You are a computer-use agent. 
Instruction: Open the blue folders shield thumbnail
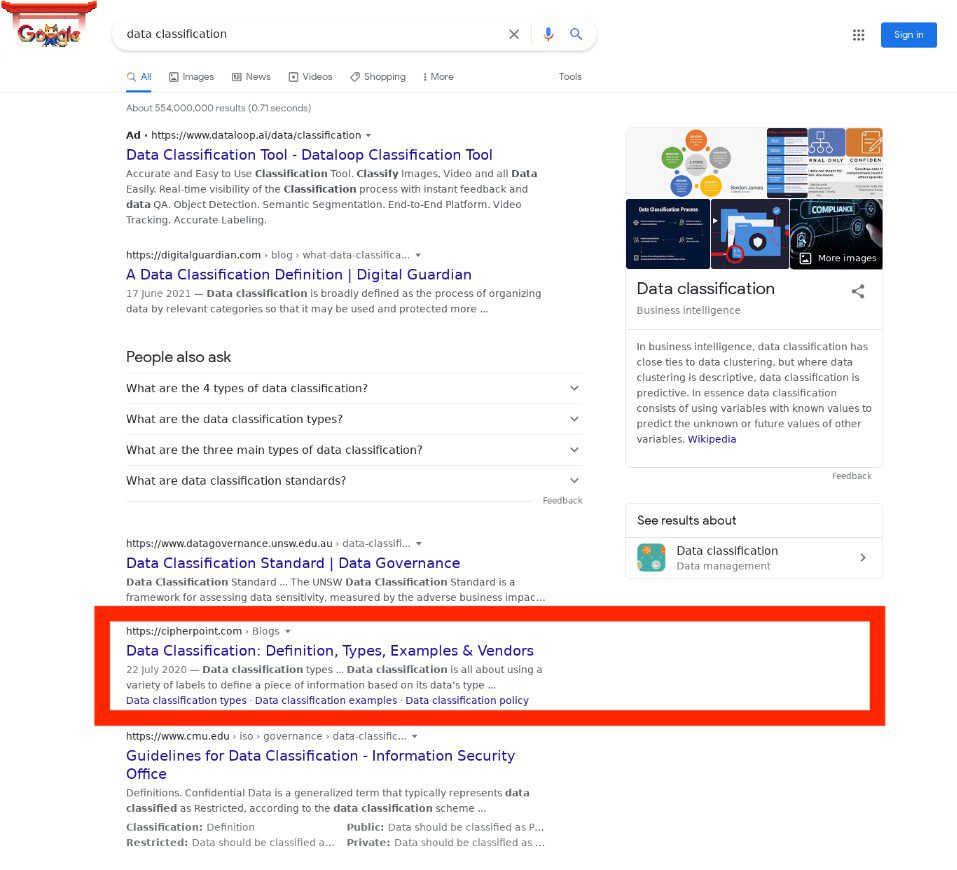pos(750,234)
